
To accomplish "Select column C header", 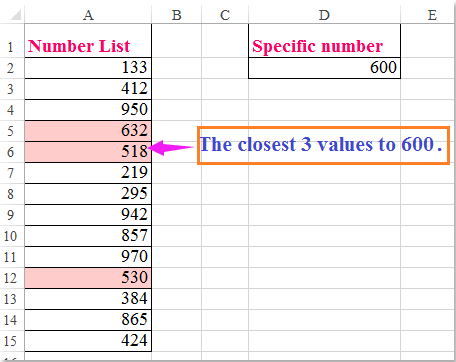I will tap(225, 15).
